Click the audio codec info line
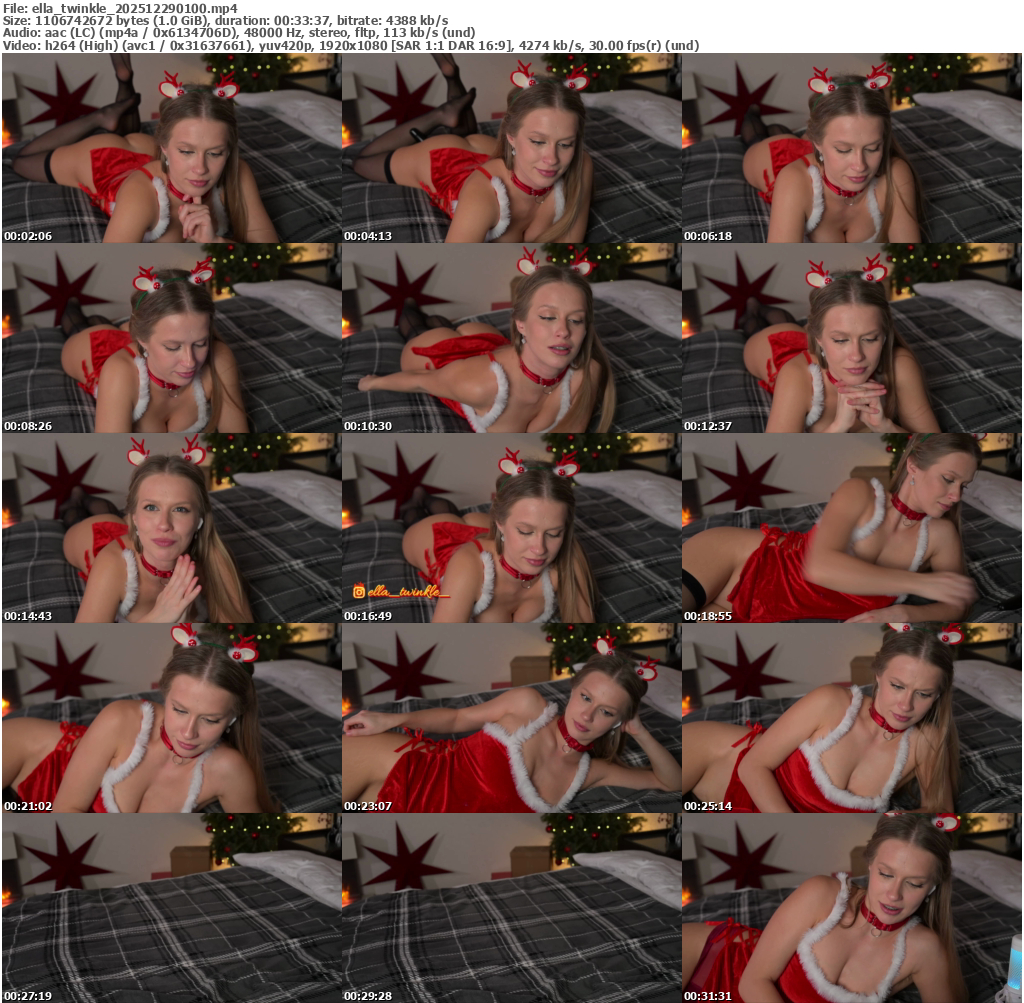The width and height of the screenshot is (1024, 1003). [238, 33]
